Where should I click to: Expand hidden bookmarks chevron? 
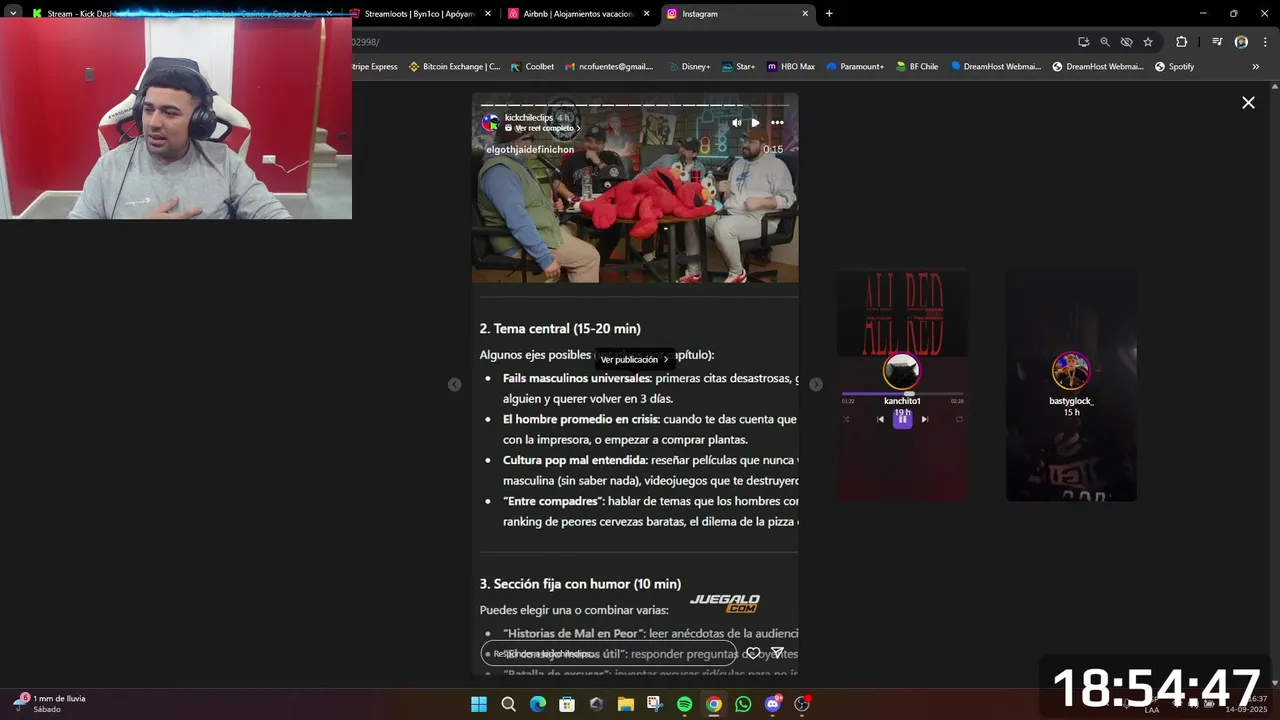(1256, 67)
